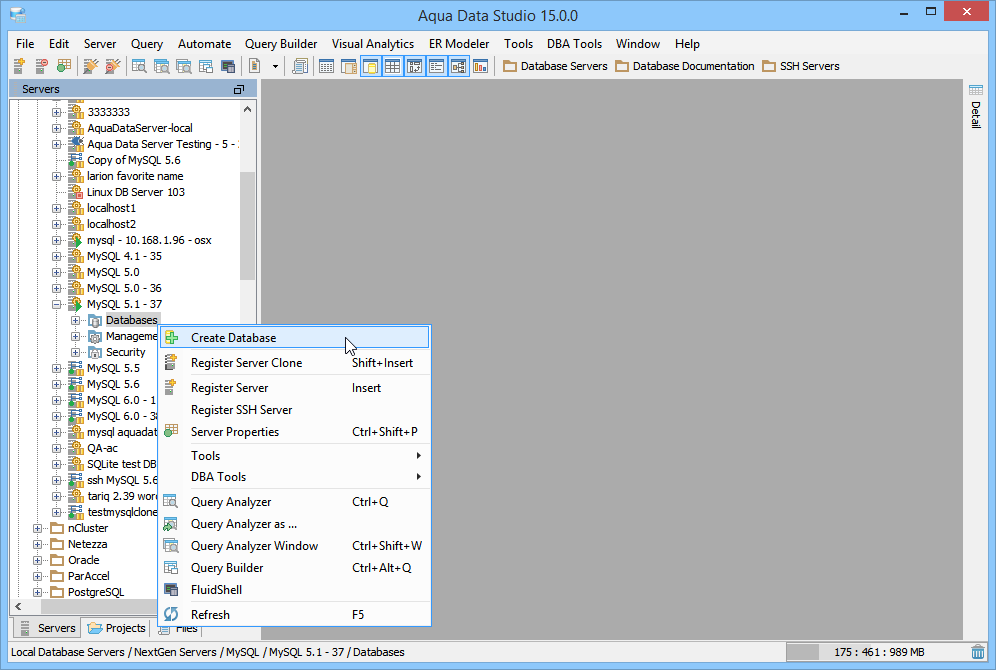Toggle the highlighted database cylinder view button
The height and width of the screenshot is (670, 996).
click(370, 65)
